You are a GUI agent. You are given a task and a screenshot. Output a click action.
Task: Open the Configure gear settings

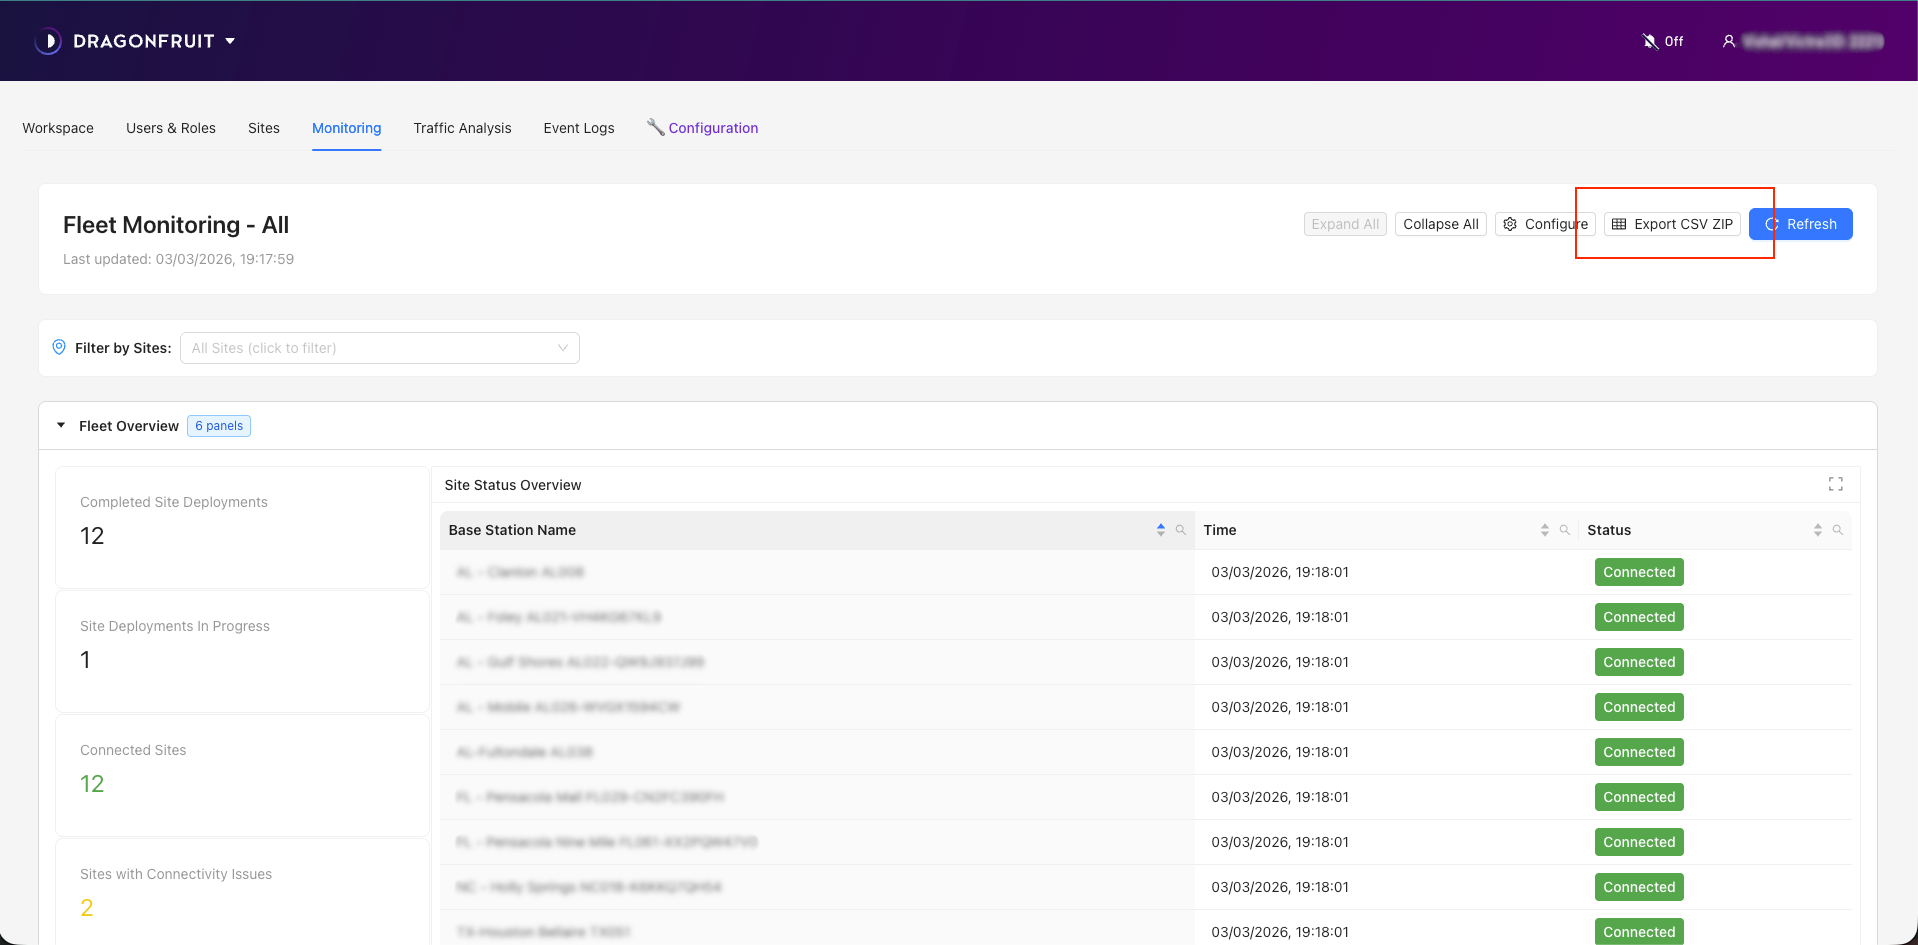click(1545, 224)
